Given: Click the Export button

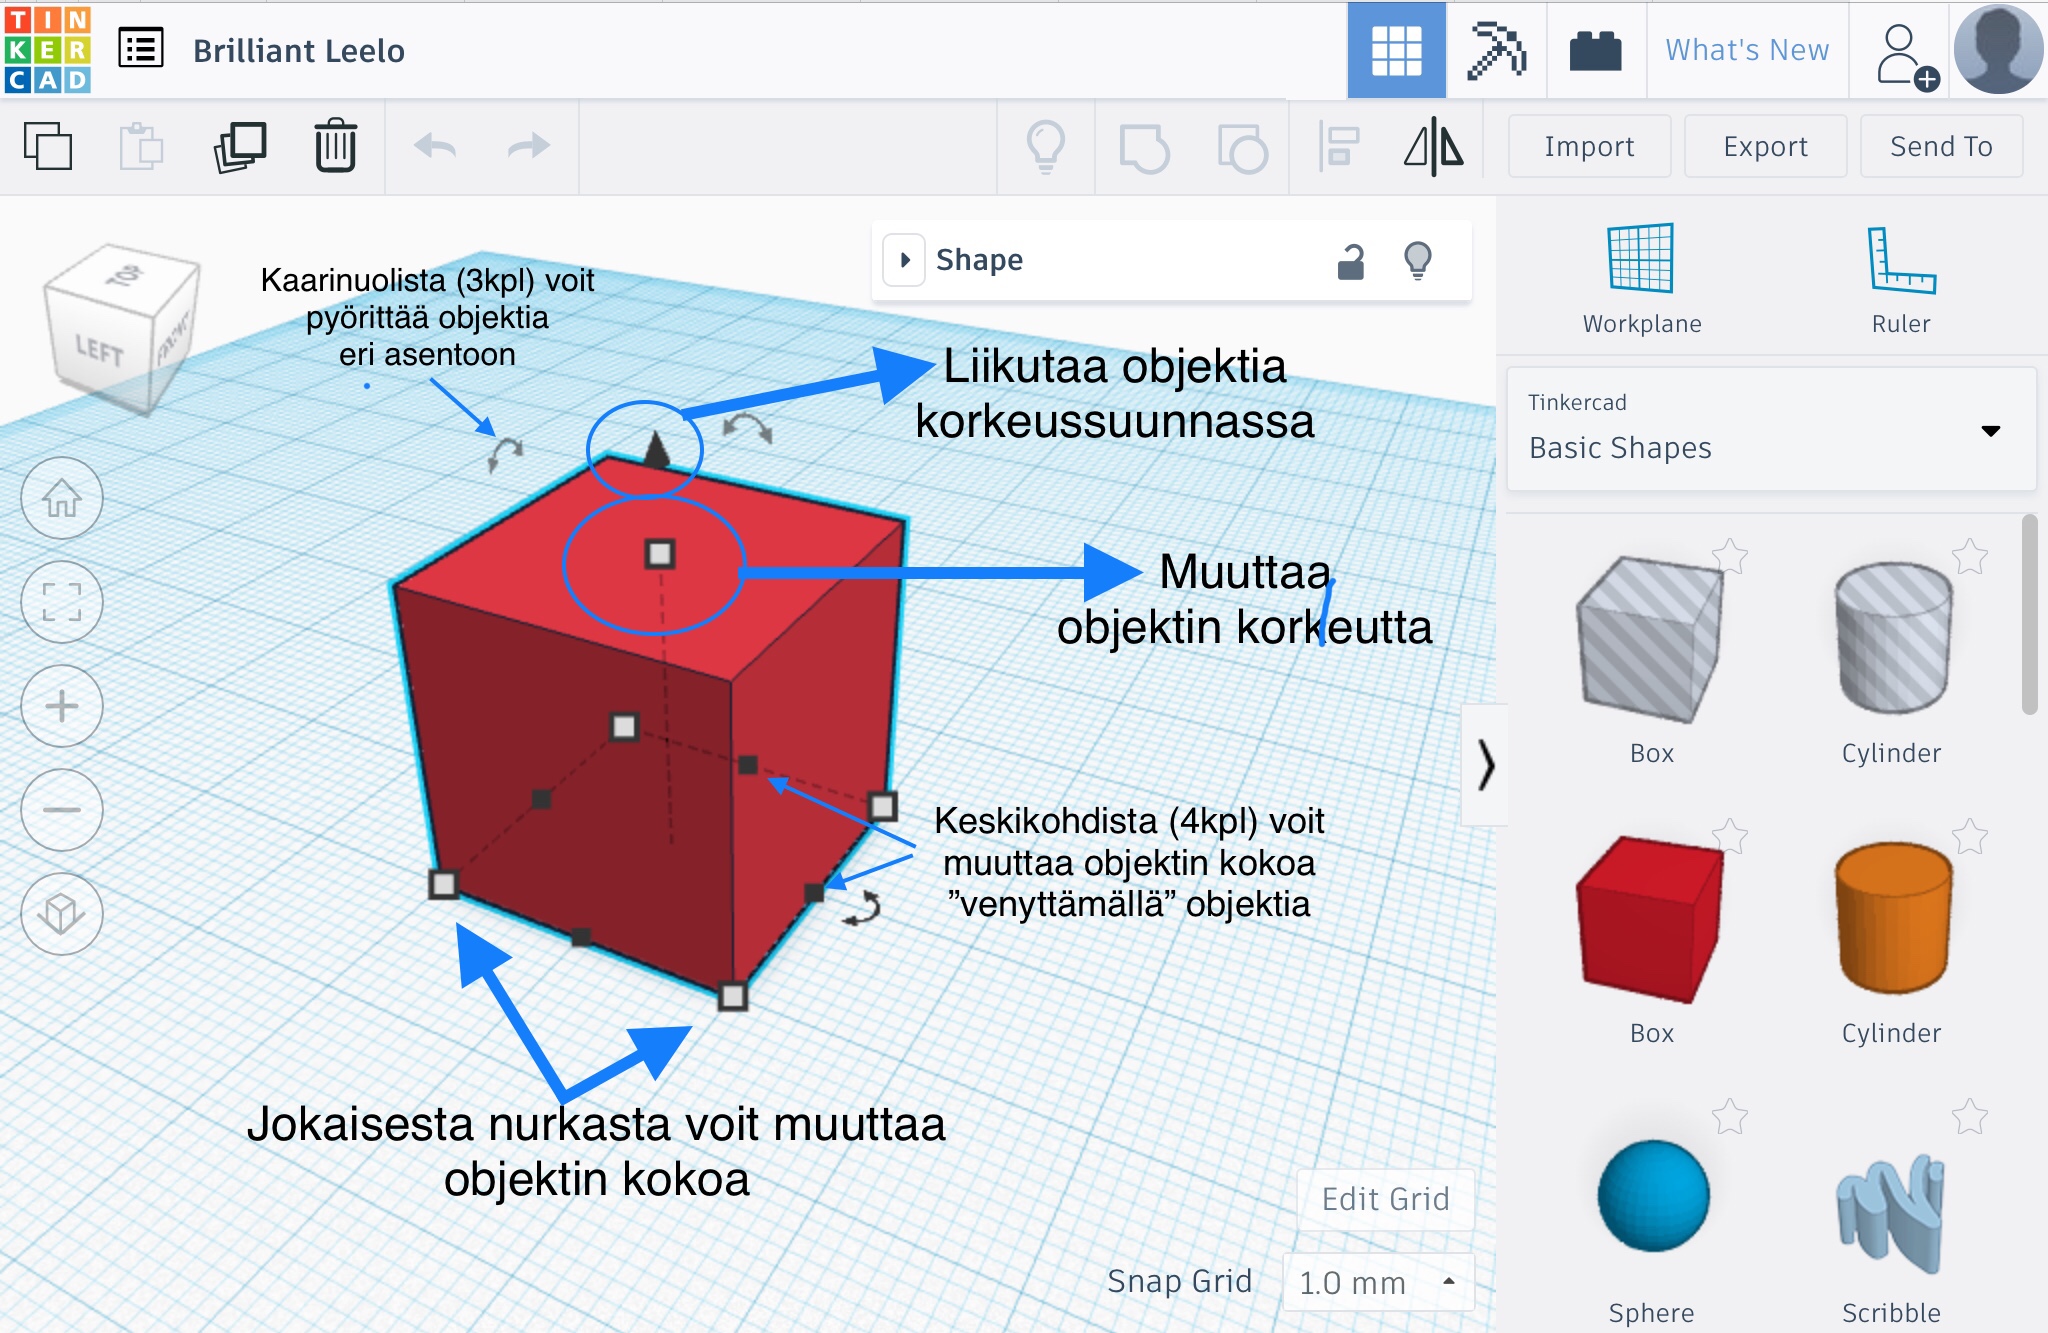Looking at the screenshot, I should tap(1765, 147).
